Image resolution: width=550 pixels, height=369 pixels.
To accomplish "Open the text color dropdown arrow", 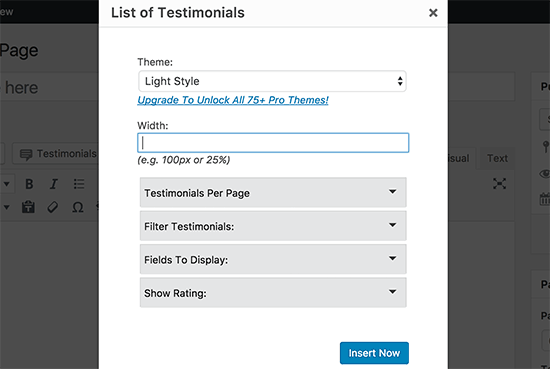I will click(6, 207).
